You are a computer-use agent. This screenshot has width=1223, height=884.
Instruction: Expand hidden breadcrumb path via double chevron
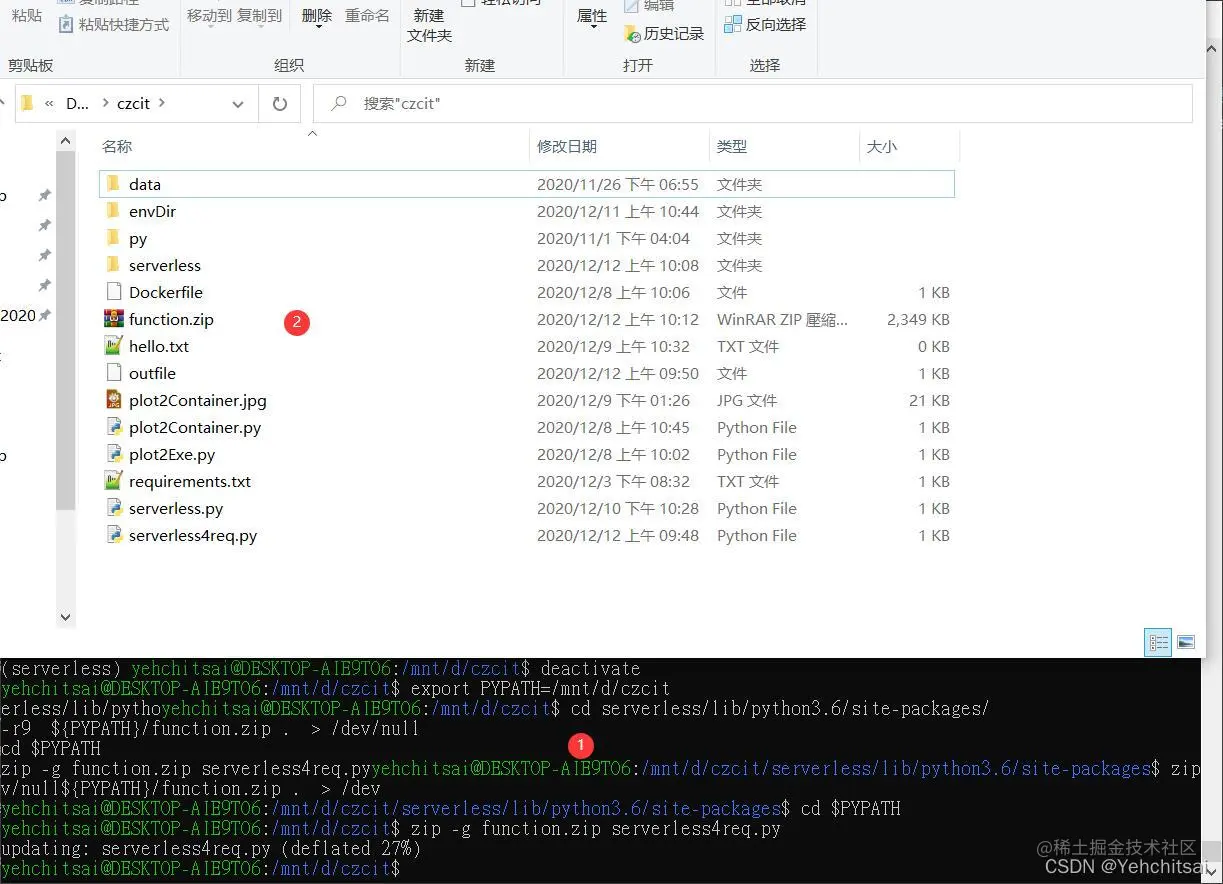point(49,103)
